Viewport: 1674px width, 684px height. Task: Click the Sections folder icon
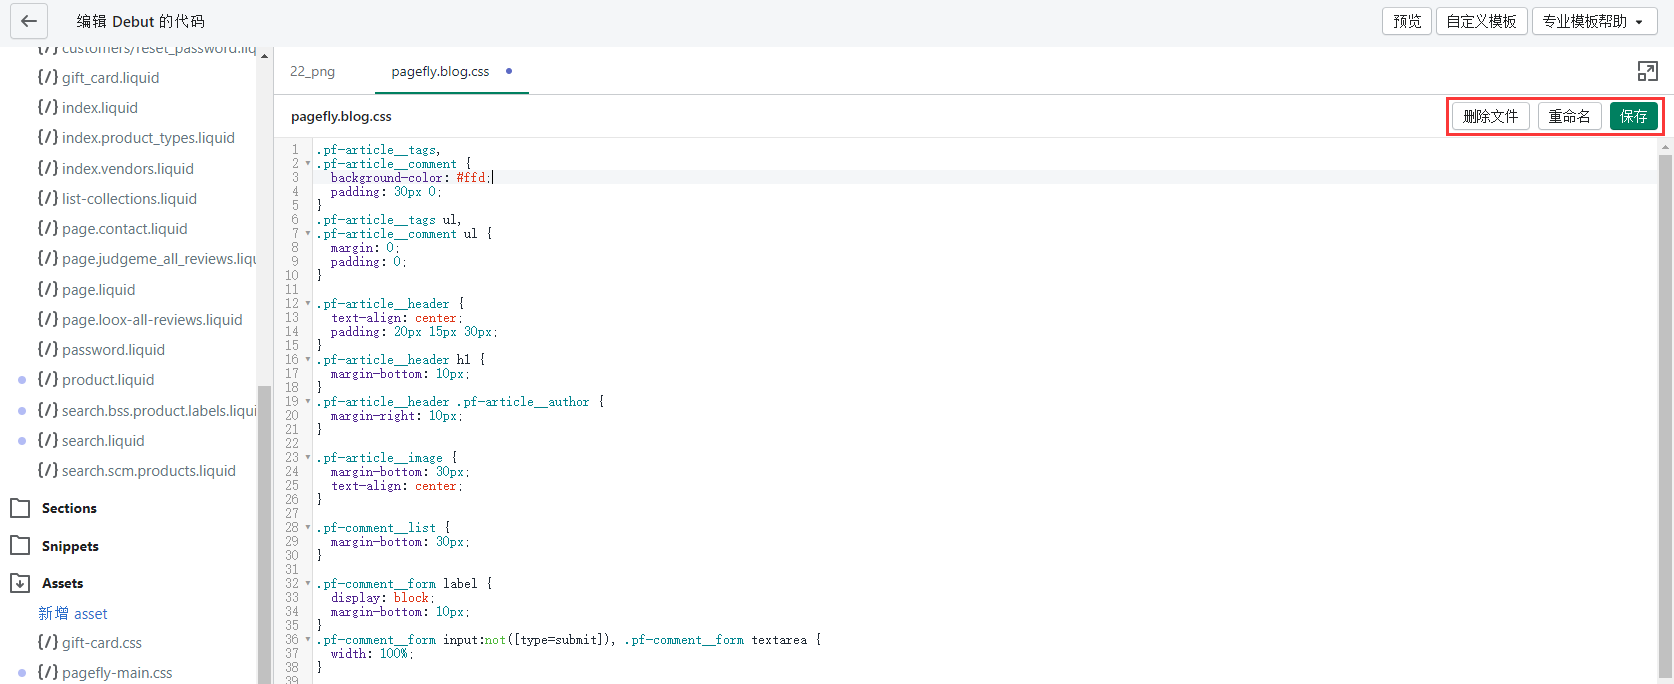click(x=20, y=508)
